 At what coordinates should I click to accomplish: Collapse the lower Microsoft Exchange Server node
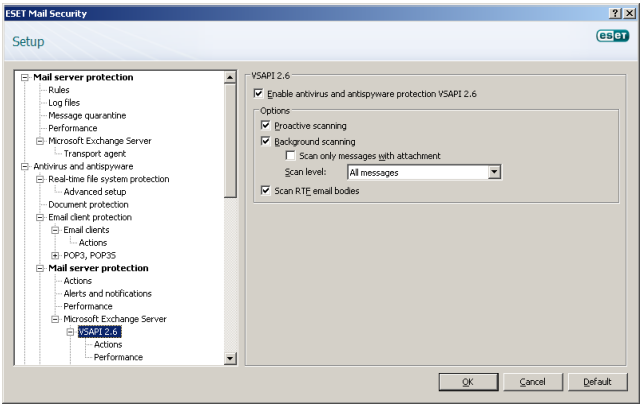coord(55,319)
